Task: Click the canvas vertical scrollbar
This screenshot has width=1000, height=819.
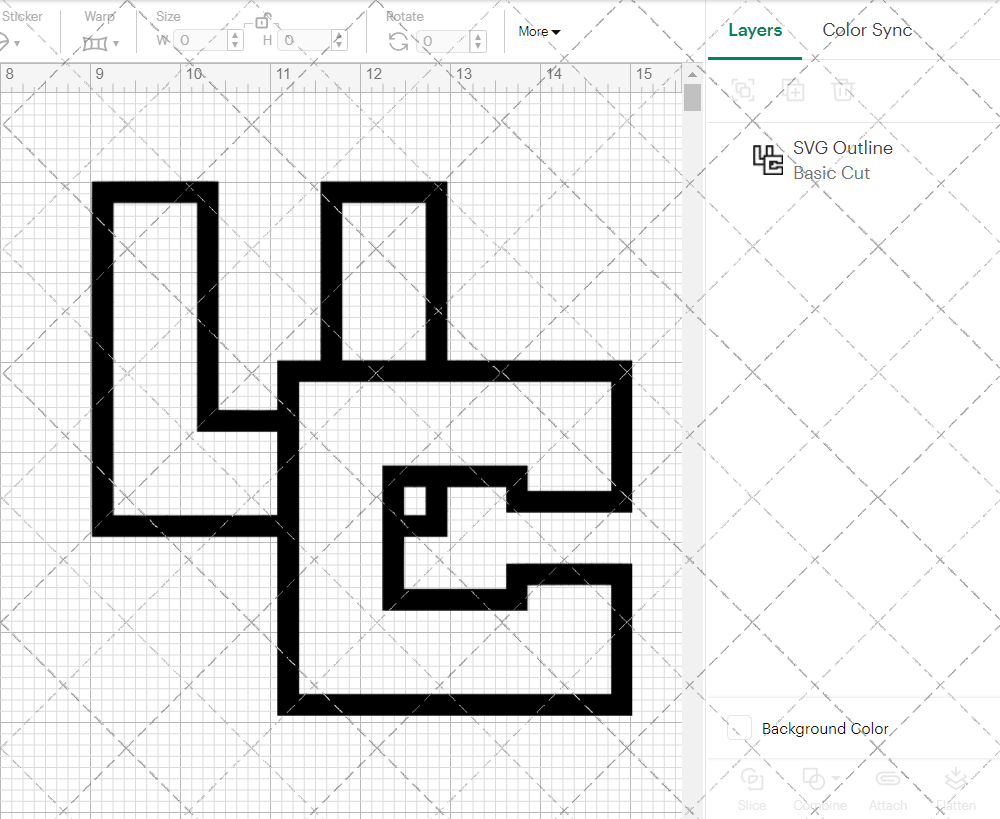Action: [x=692, y=98]
